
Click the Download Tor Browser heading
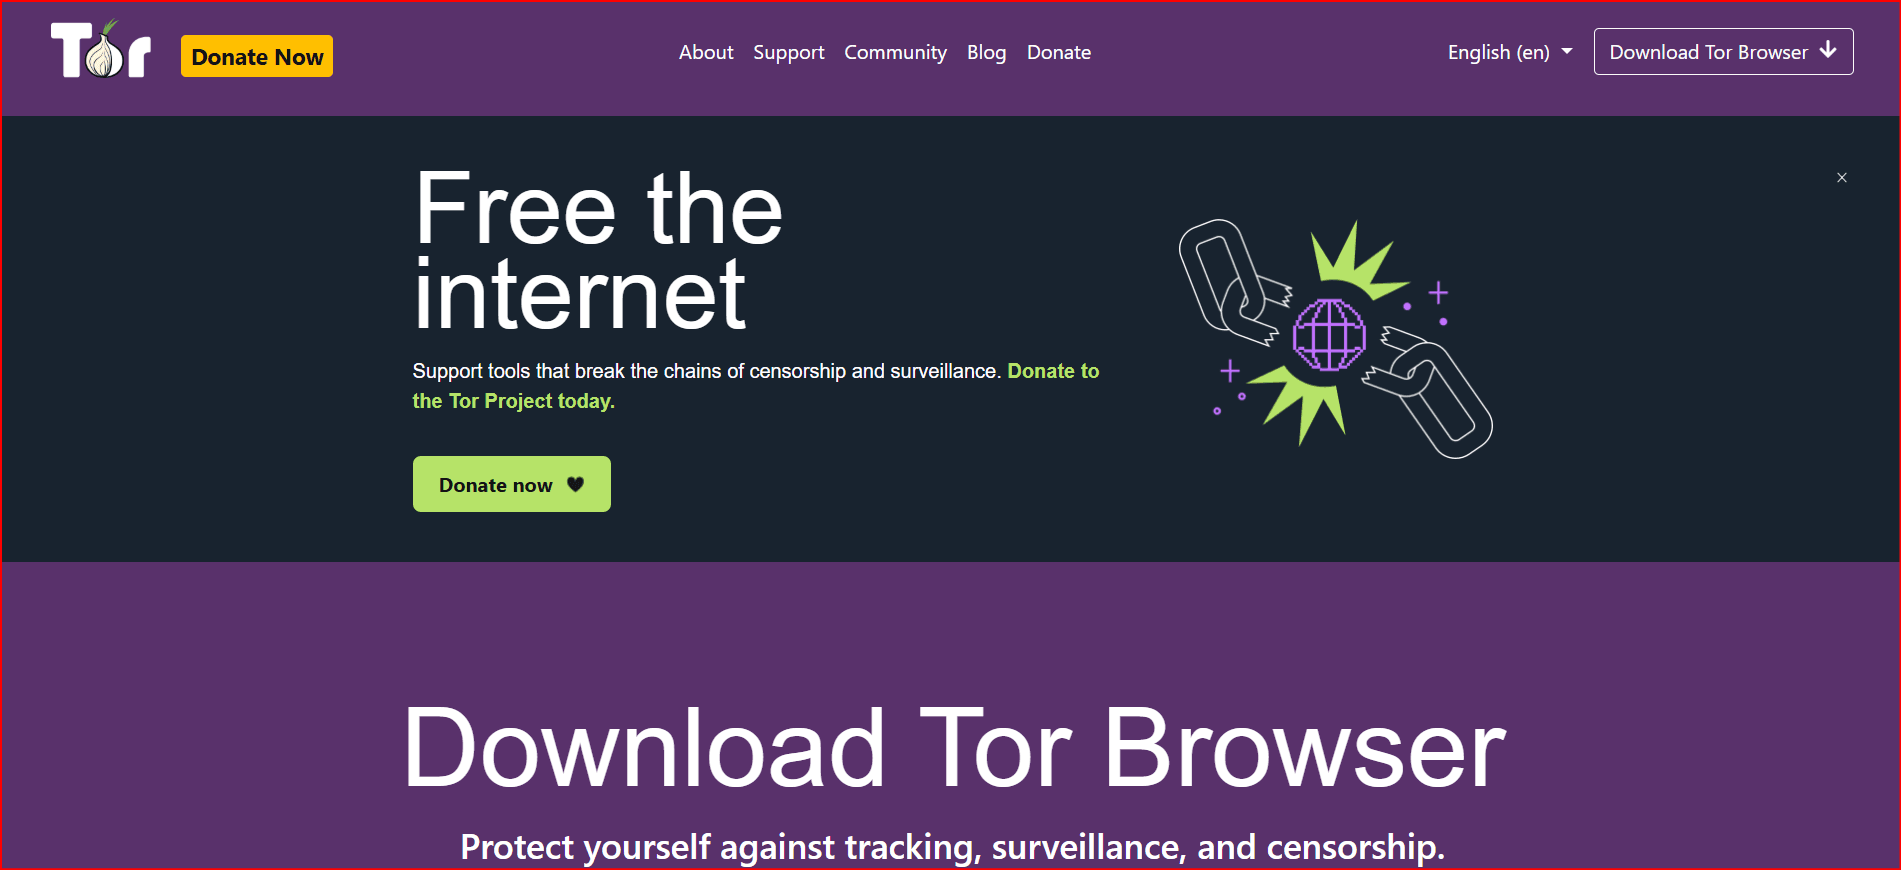pyautogui.click(x=954, y=748)
